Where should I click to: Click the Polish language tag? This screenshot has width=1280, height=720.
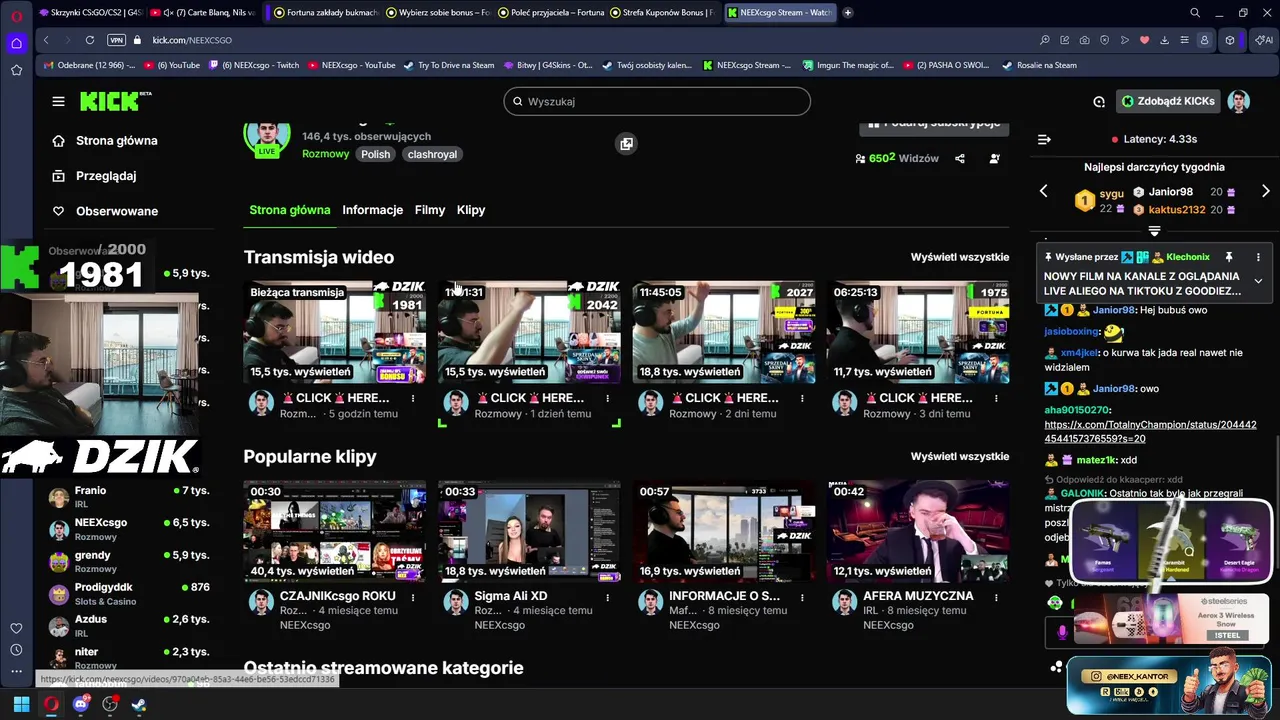click(376, 154)
